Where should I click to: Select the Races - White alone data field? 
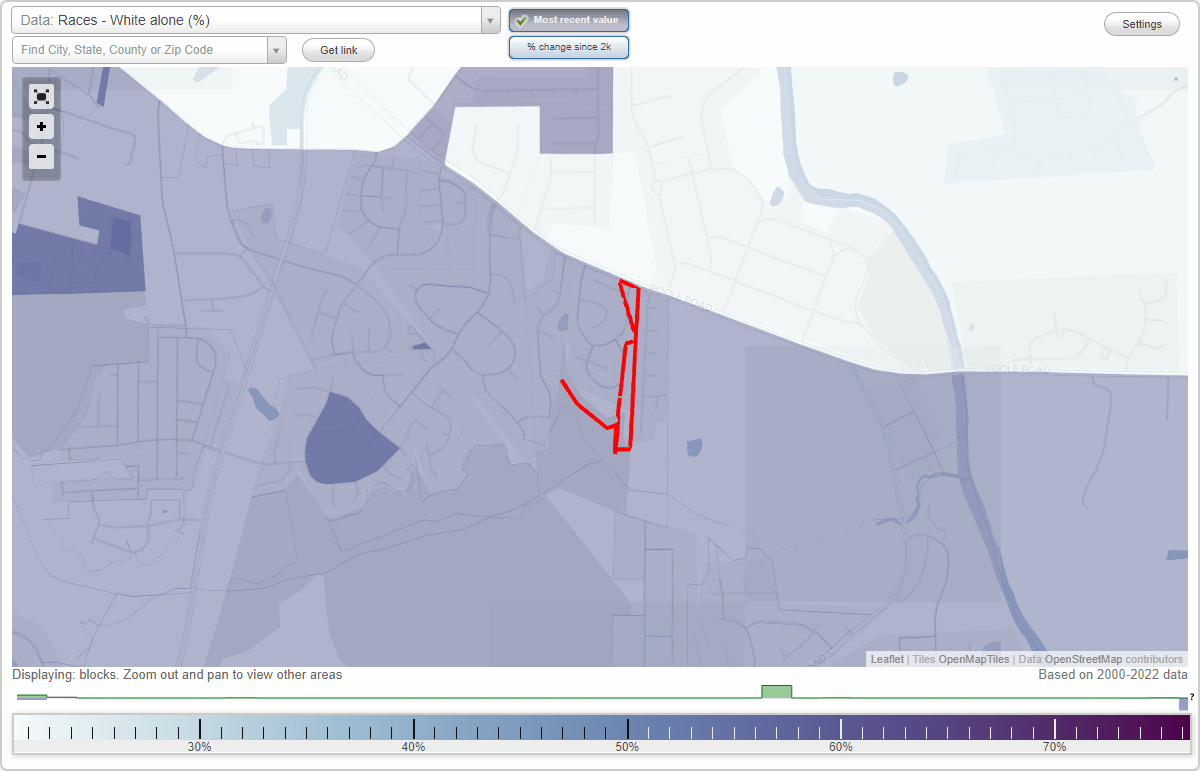click(x=246, y=20)
